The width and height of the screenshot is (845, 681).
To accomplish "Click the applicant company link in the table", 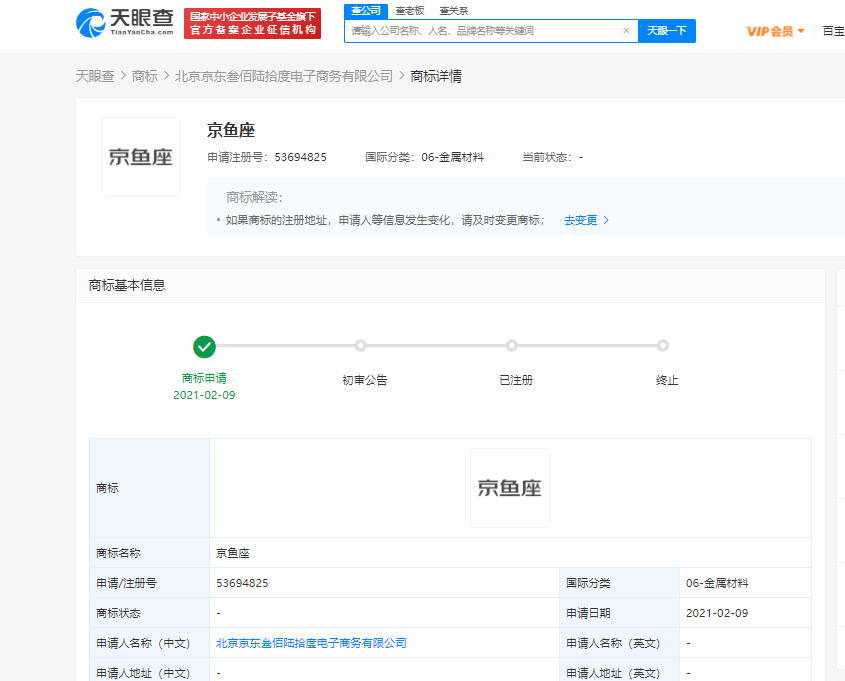I will pos(311,642).
